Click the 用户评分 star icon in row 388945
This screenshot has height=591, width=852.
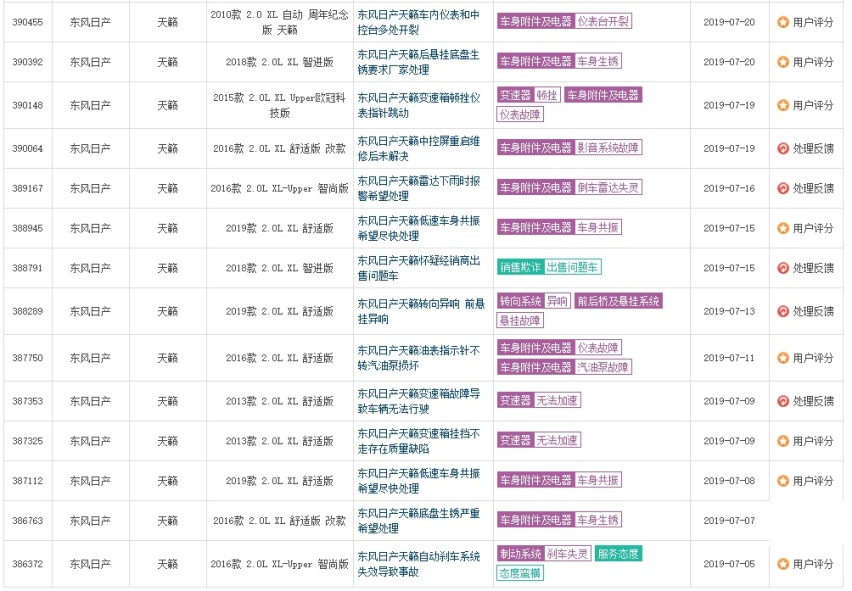[782, 228]
